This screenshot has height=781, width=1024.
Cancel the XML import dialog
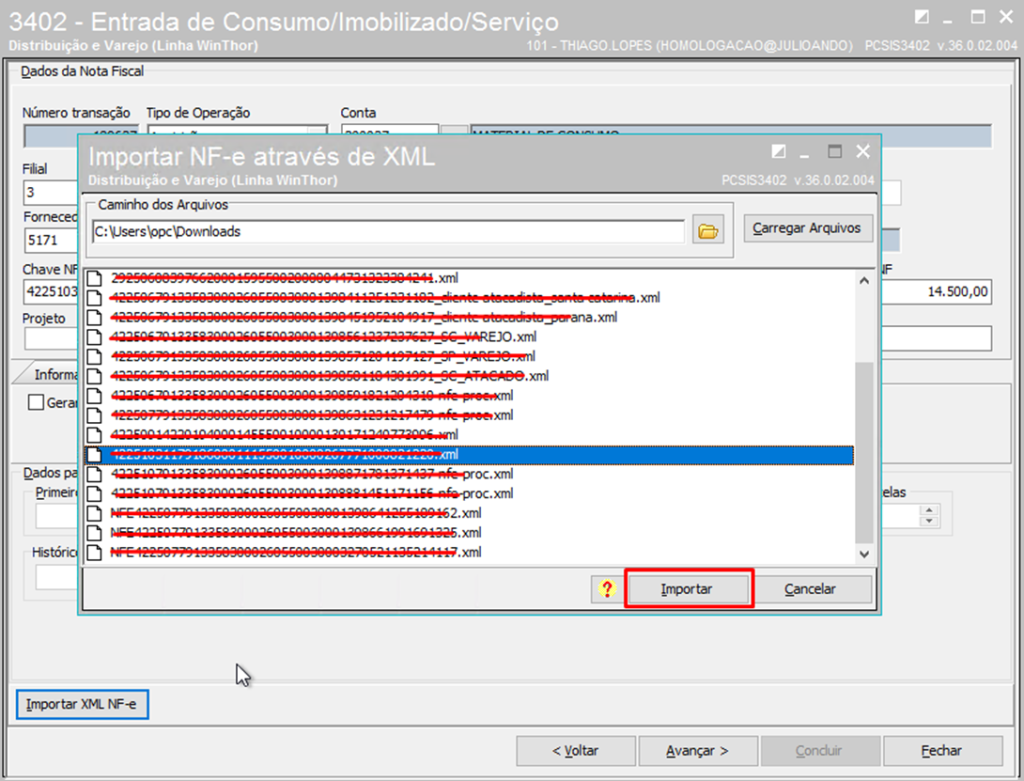[x=810, y=589]
